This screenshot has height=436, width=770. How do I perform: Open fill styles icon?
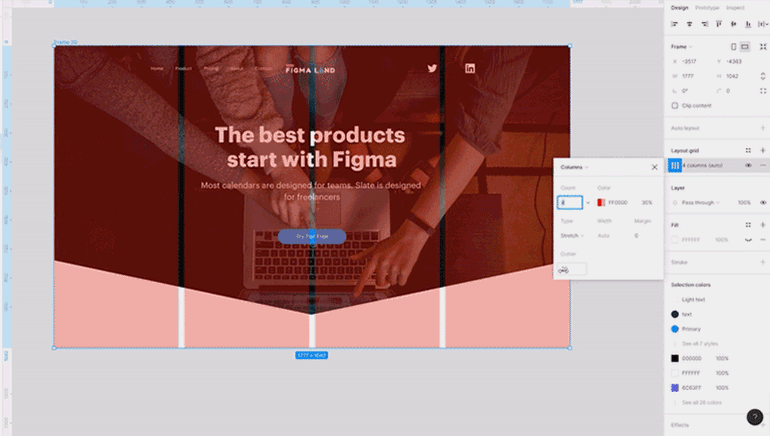click(x=748, y=225)
